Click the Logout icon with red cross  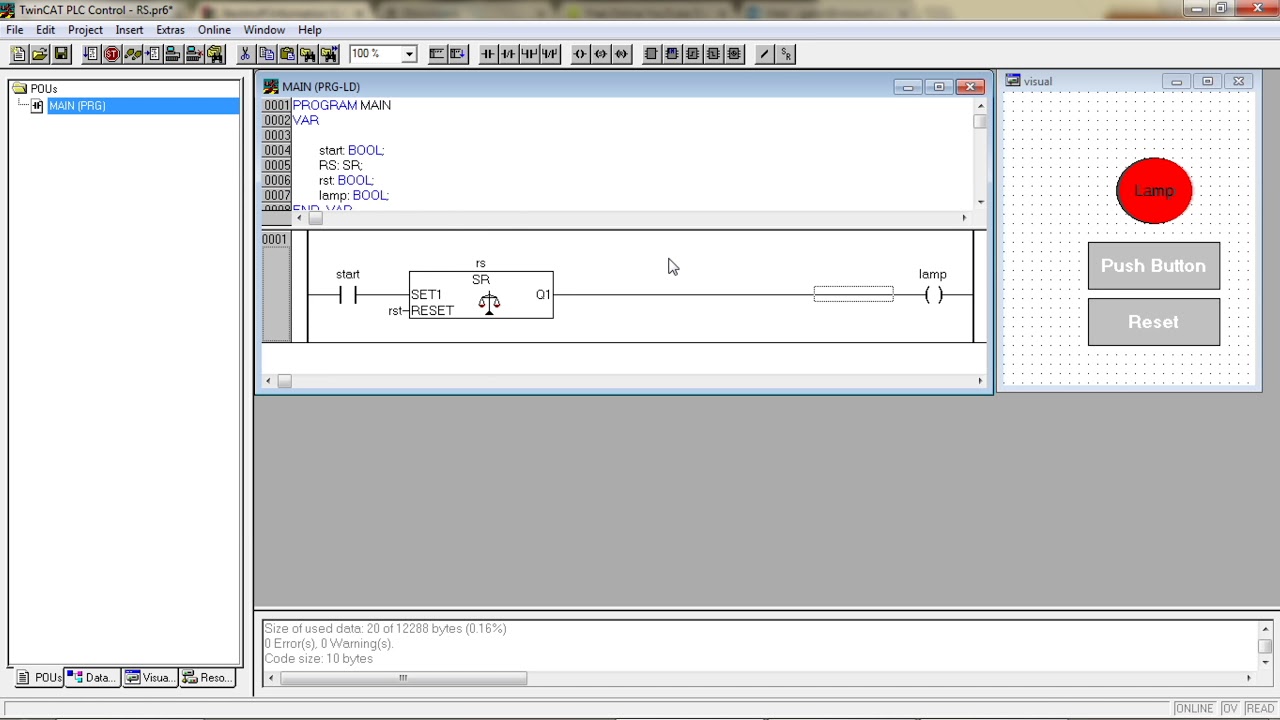(194, 54)
